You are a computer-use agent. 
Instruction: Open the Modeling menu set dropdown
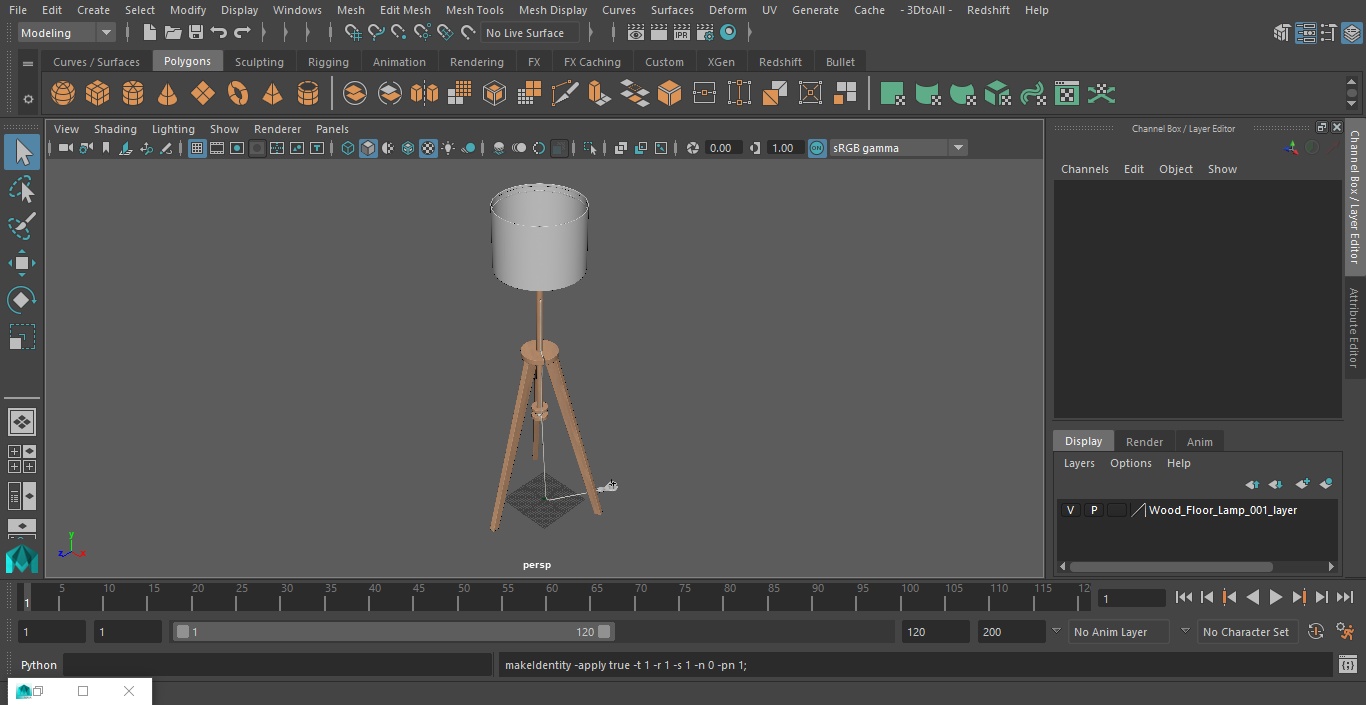click(67, 33)
